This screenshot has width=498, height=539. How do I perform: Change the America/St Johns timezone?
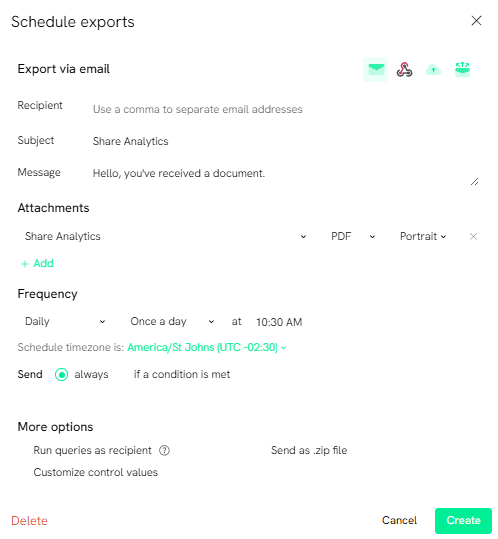pos(207,348)
